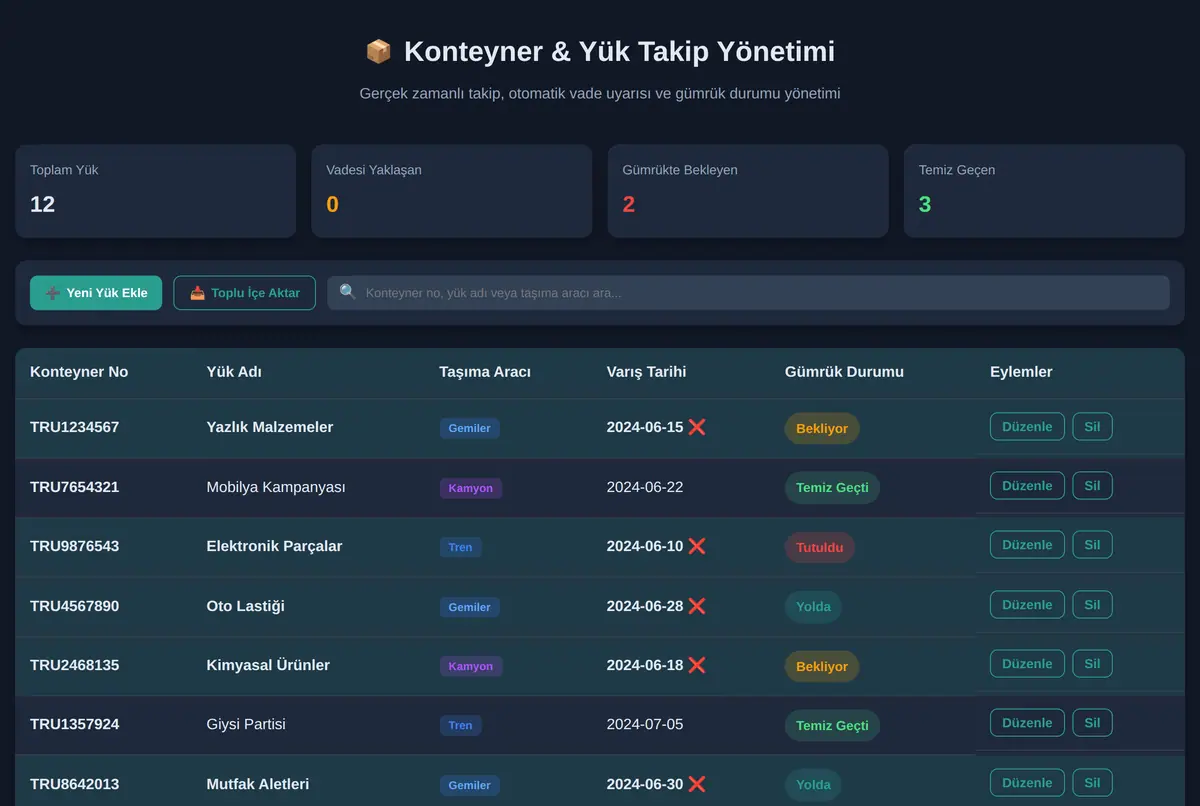Click the Konteyner No column header
The image size is (1200, 806).
tap(79, 372)
